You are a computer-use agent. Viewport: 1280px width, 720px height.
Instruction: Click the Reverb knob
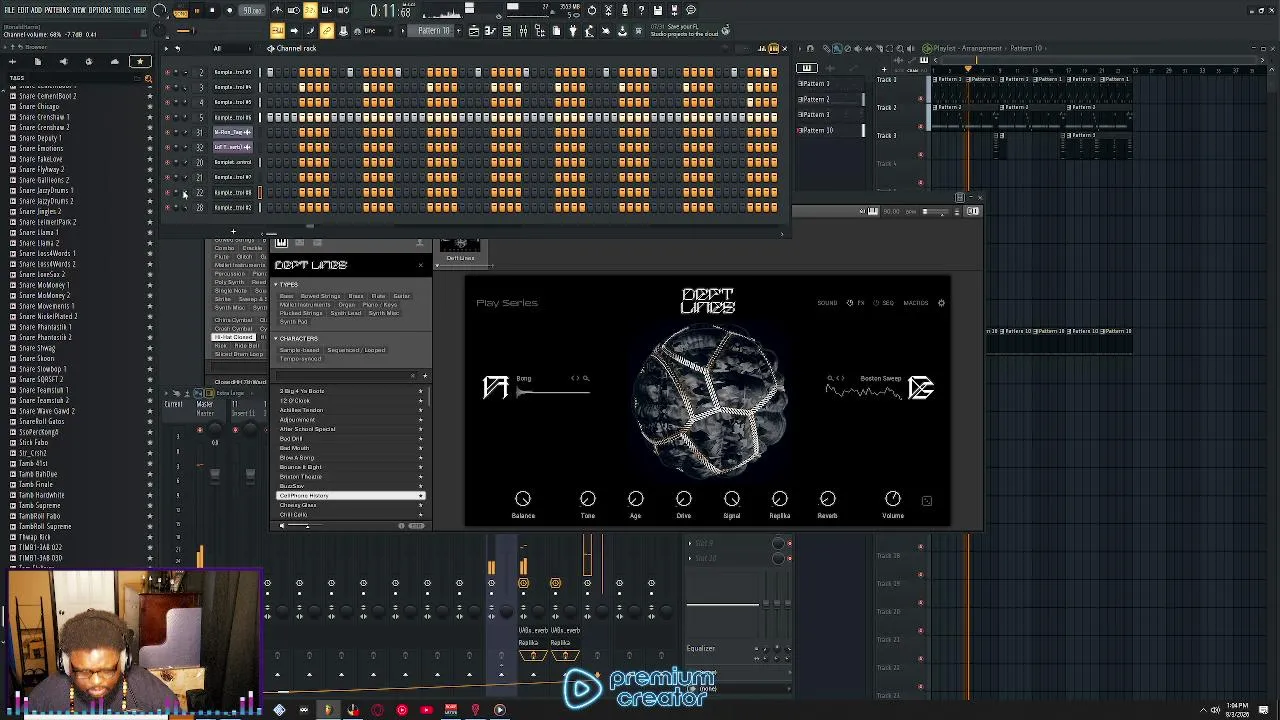point(828,499)
